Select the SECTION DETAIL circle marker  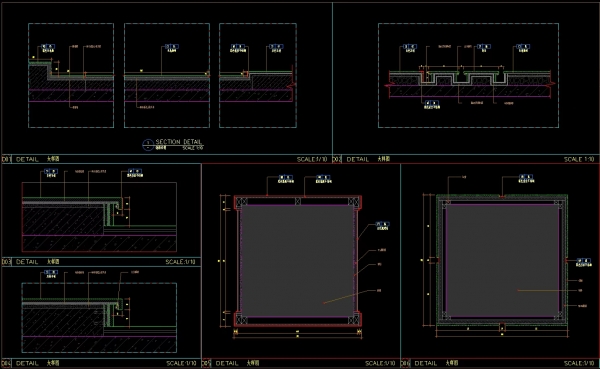(148, 145)
